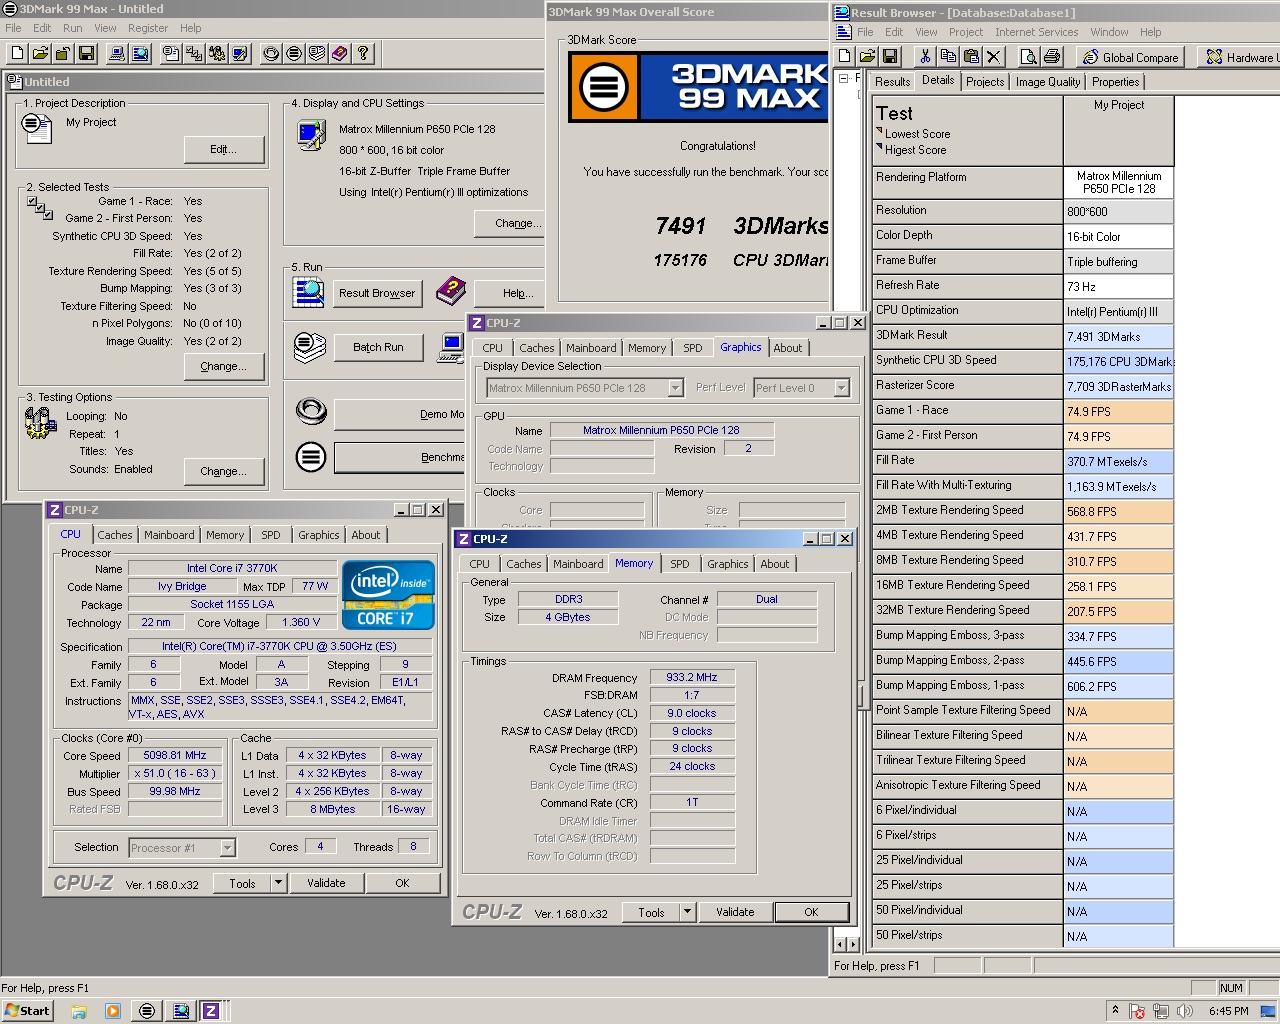Open the Perf Level dropdown in CPU-Z
This screenshot has height=1024, width=1280.
(x=842, y=388)
